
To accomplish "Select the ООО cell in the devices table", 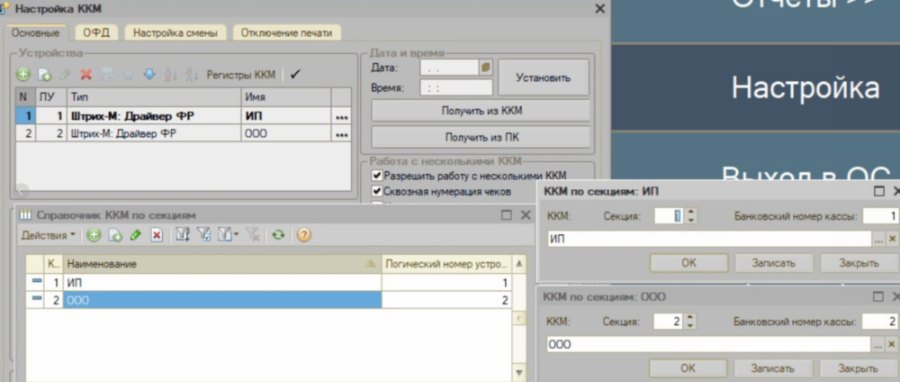I will pos(286,134).
